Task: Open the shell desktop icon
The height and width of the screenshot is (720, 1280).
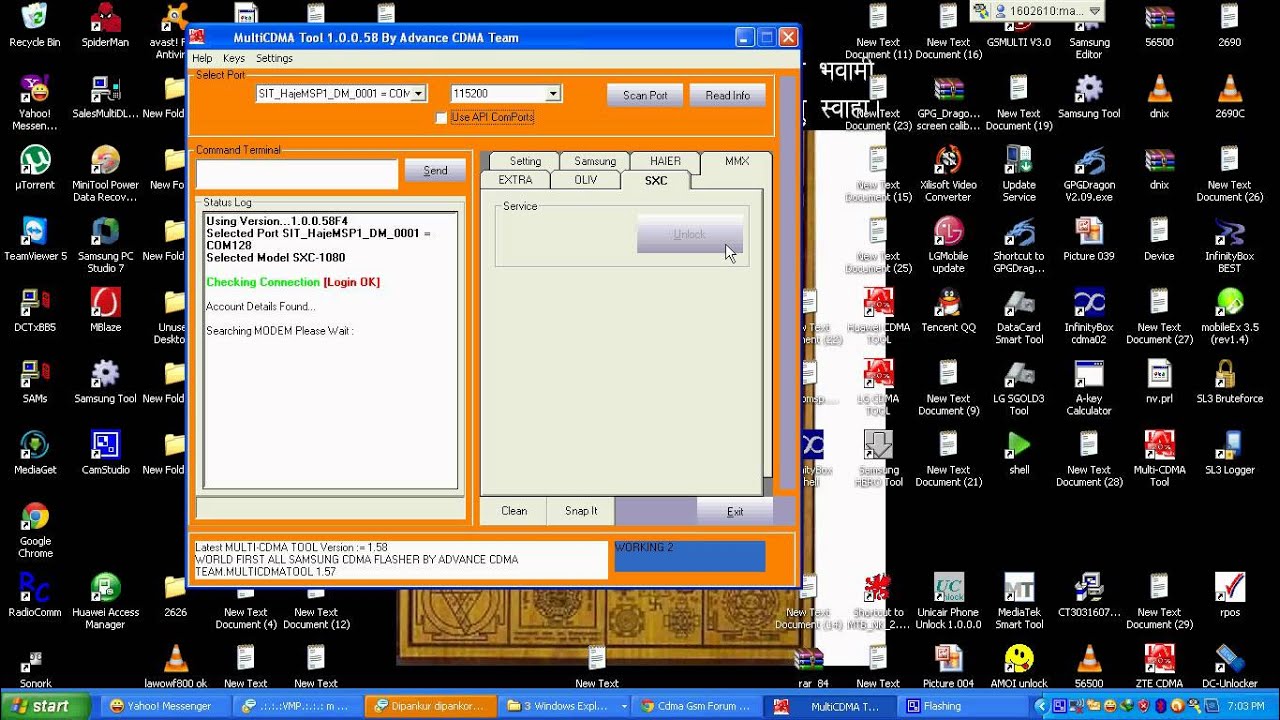Action: [1019, 452]
